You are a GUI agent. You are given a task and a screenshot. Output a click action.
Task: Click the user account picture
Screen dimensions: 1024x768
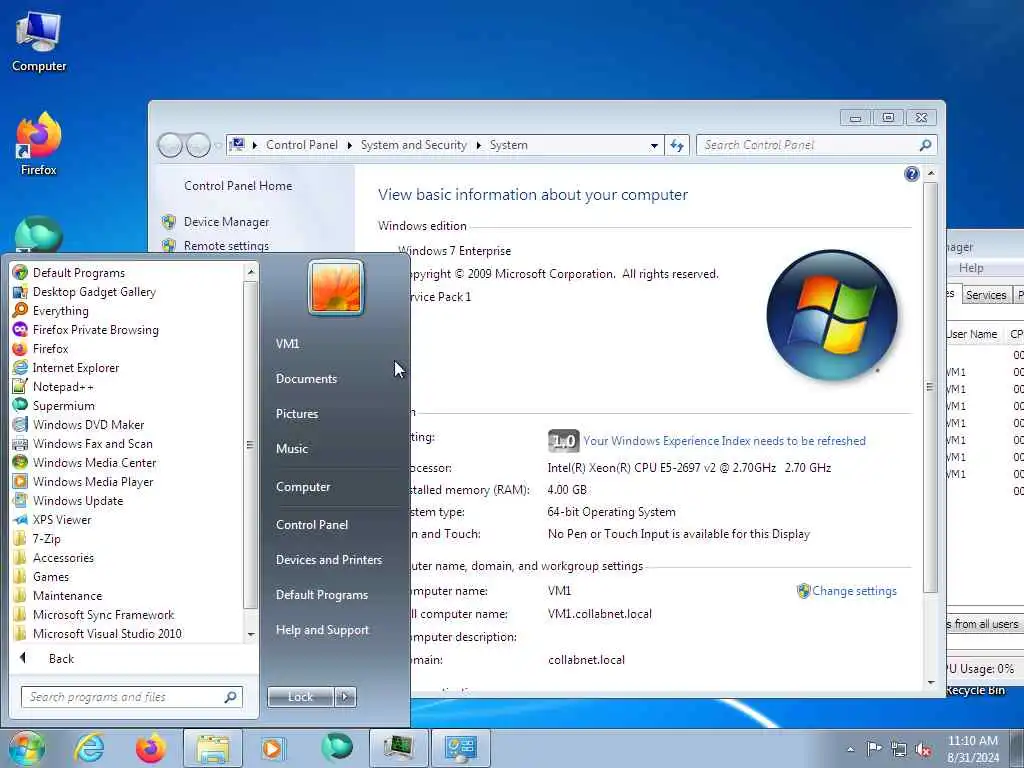click(x=336, y=287)
